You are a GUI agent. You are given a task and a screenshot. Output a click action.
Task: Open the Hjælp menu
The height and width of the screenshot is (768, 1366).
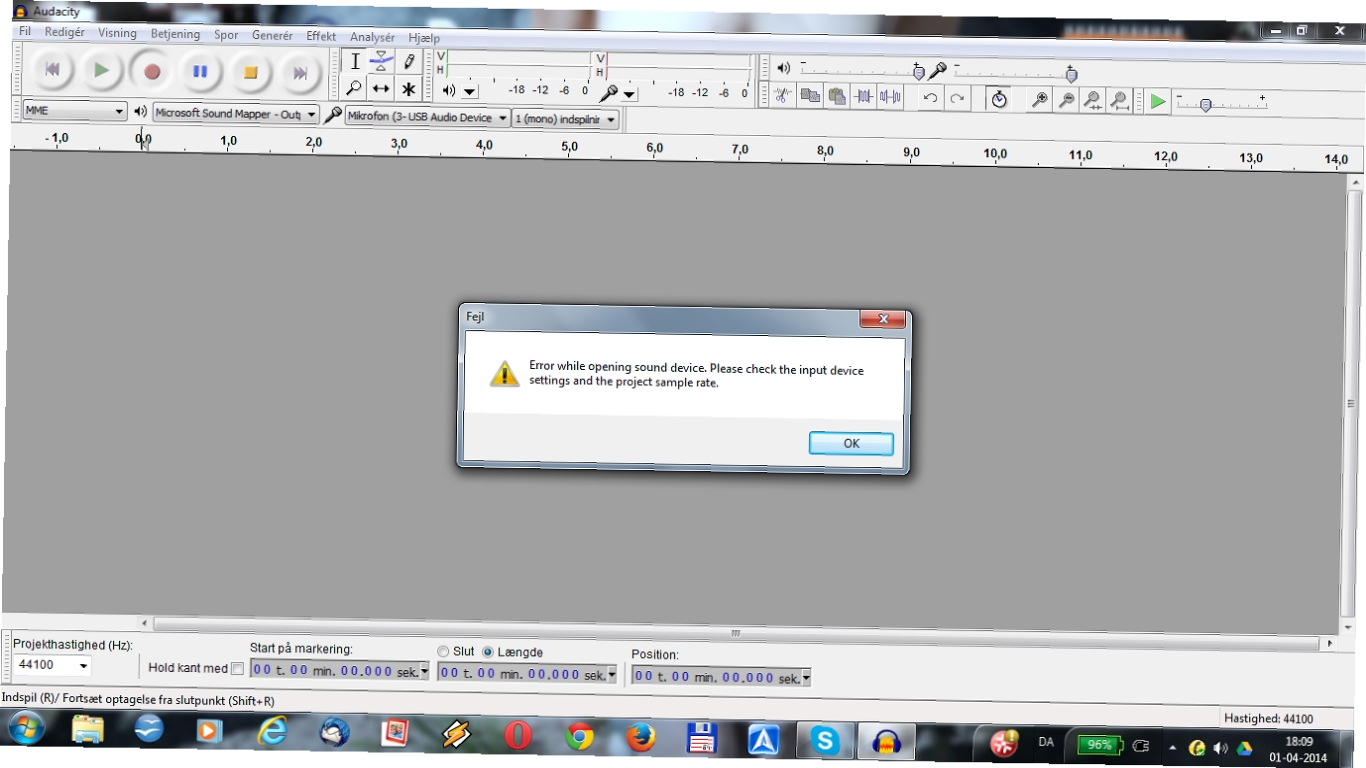[424, 38]
